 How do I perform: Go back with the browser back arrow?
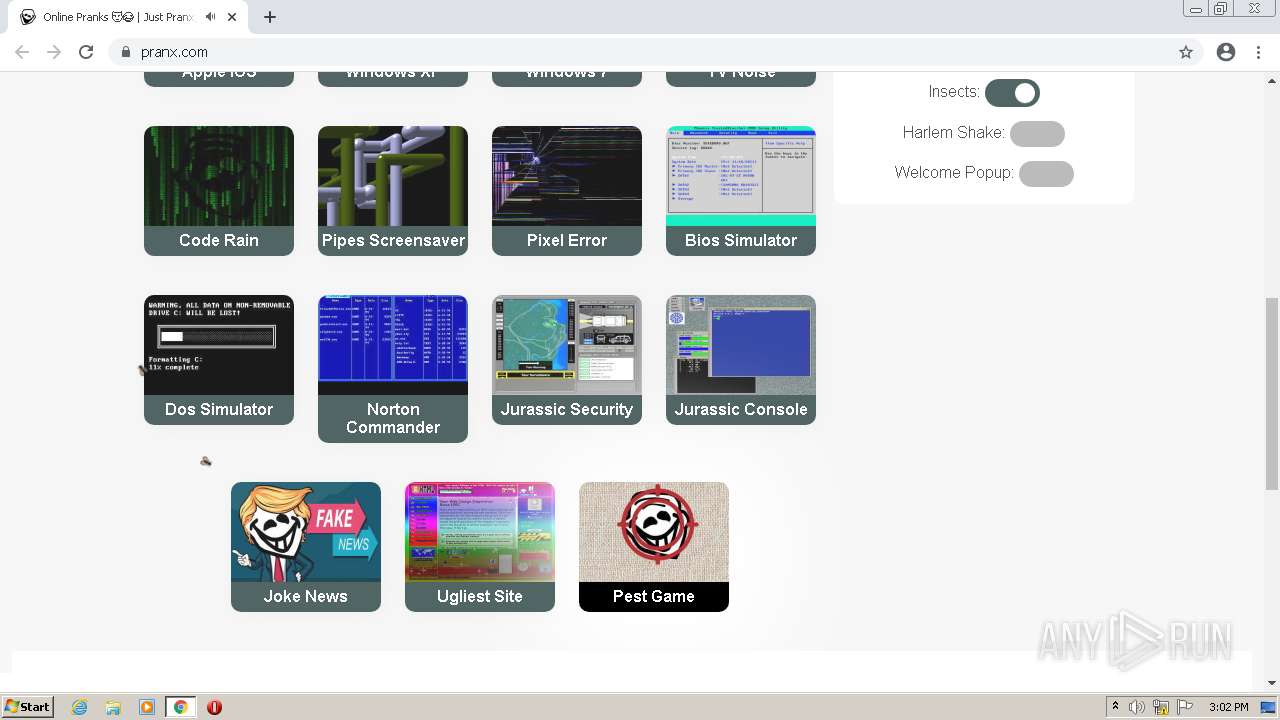[22, 52]
